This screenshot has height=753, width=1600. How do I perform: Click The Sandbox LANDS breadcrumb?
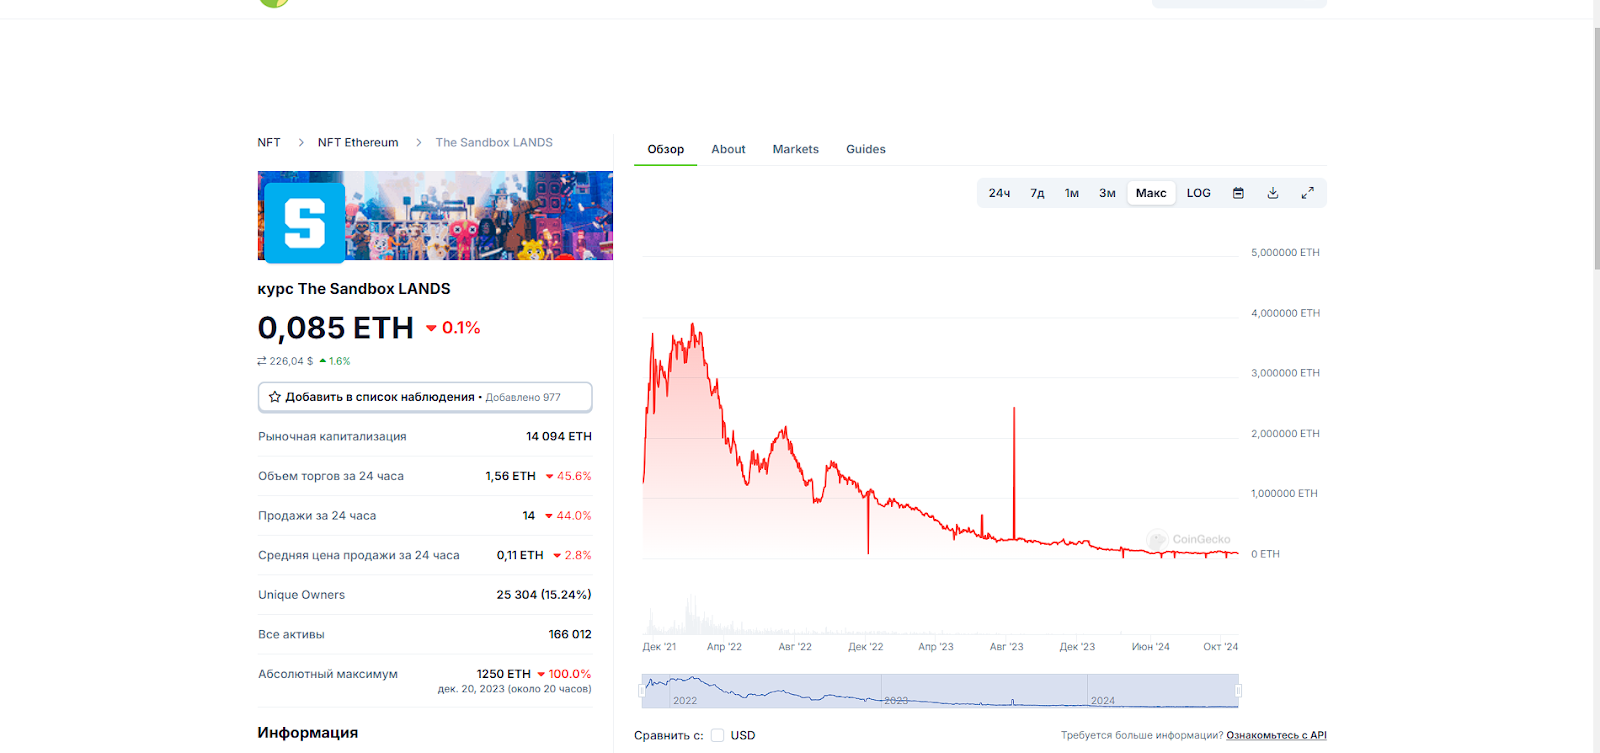(494, 142)
